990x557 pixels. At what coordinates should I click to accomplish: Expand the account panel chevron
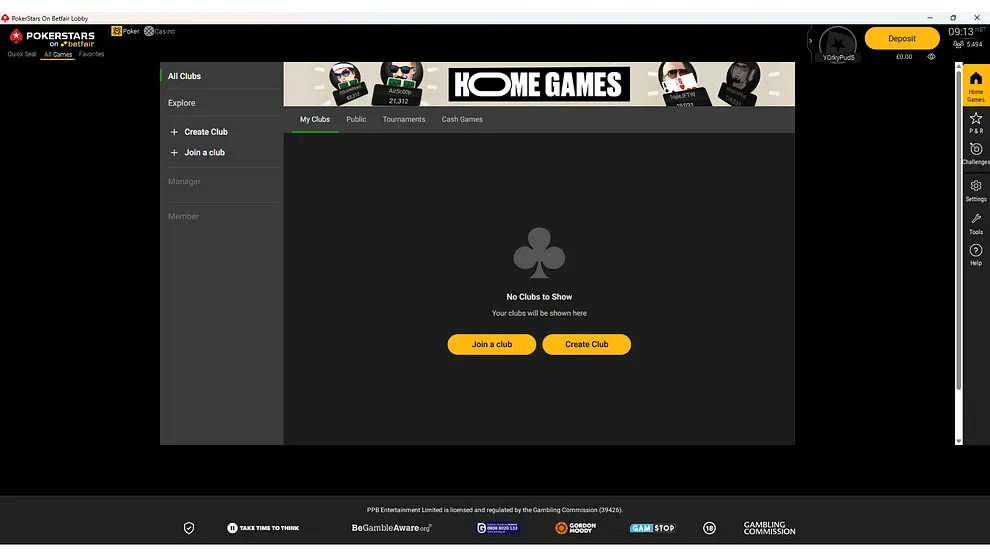[811, 41]
